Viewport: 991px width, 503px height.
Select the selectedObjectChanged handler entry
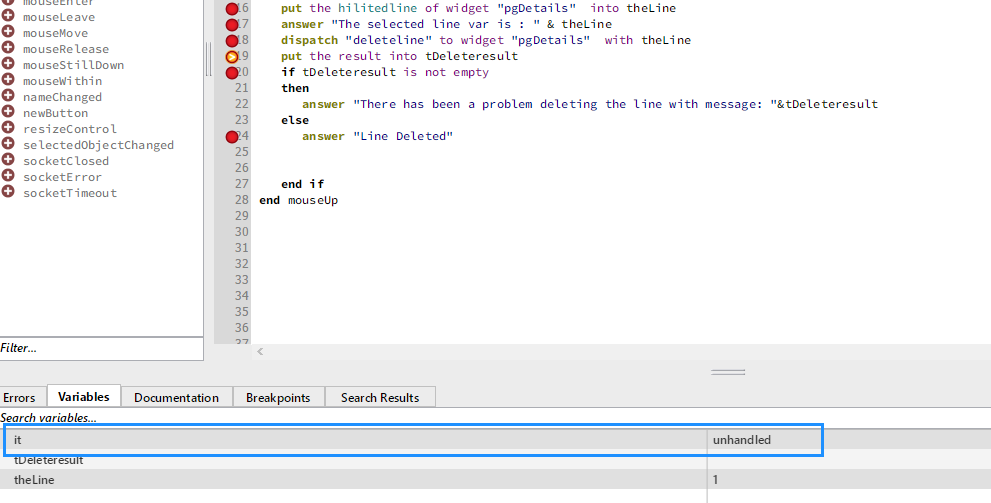[x=98, y=145]
